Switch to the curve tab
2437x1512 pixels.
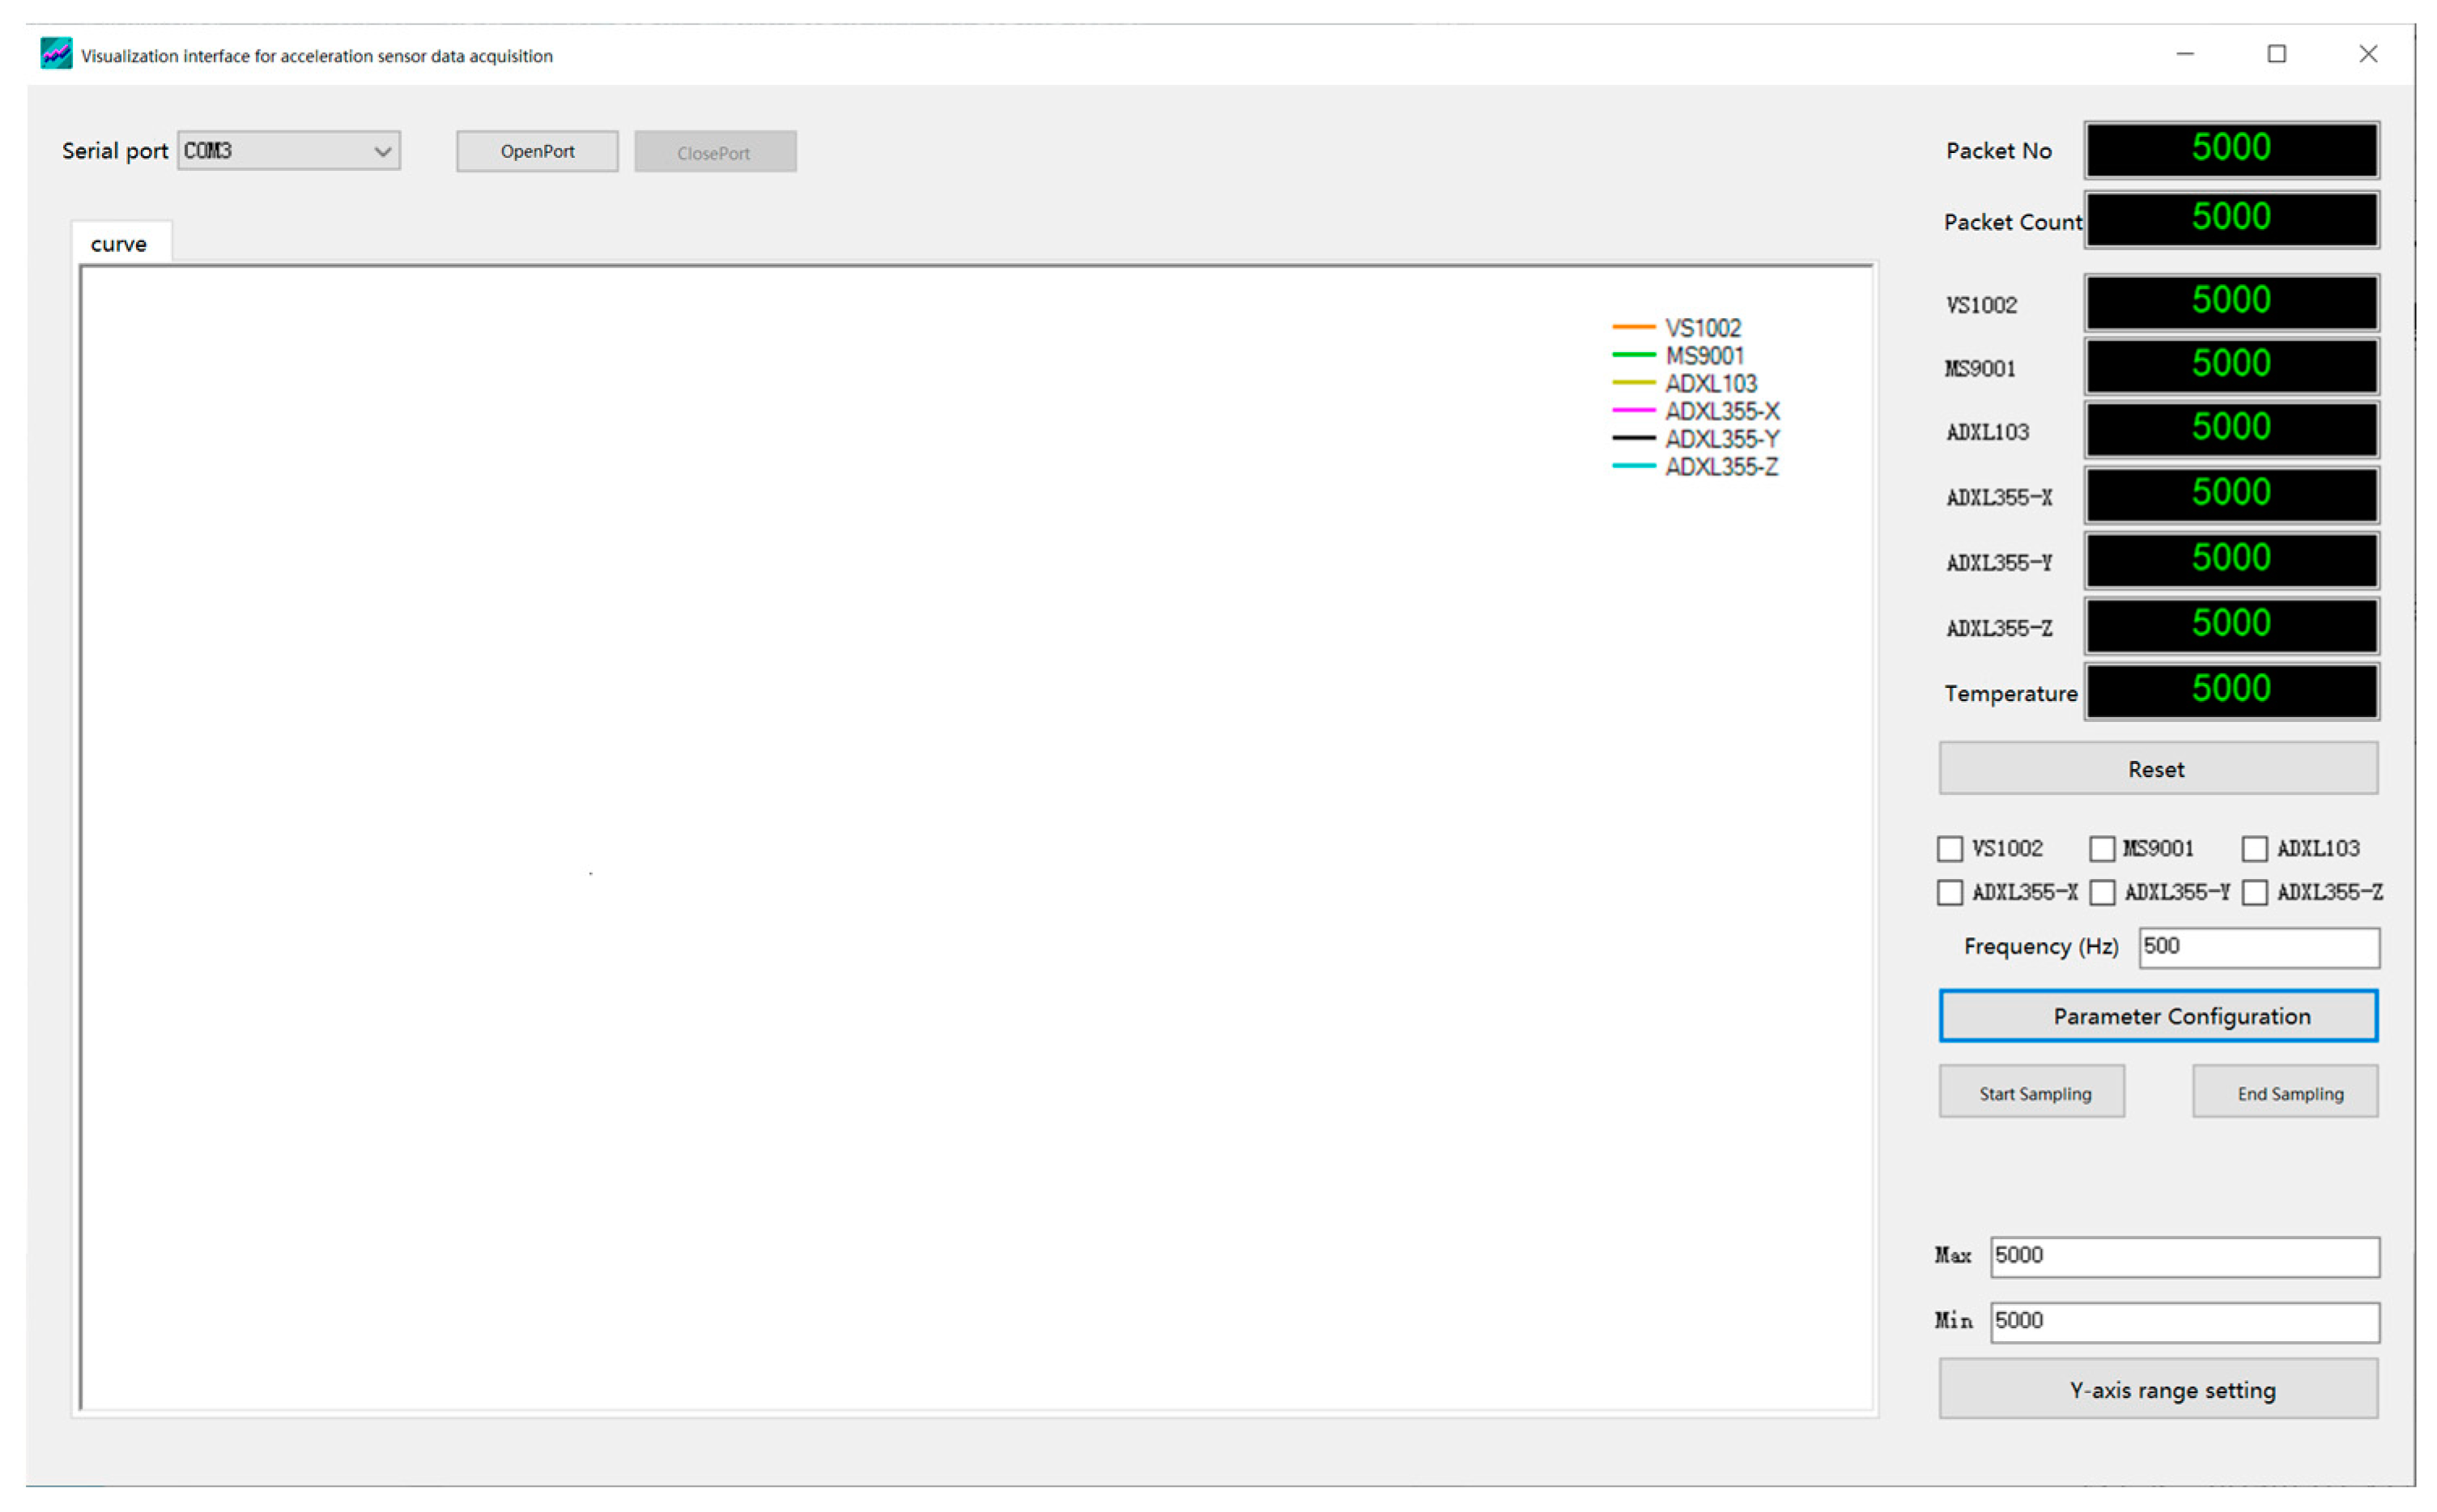(119, 244)
